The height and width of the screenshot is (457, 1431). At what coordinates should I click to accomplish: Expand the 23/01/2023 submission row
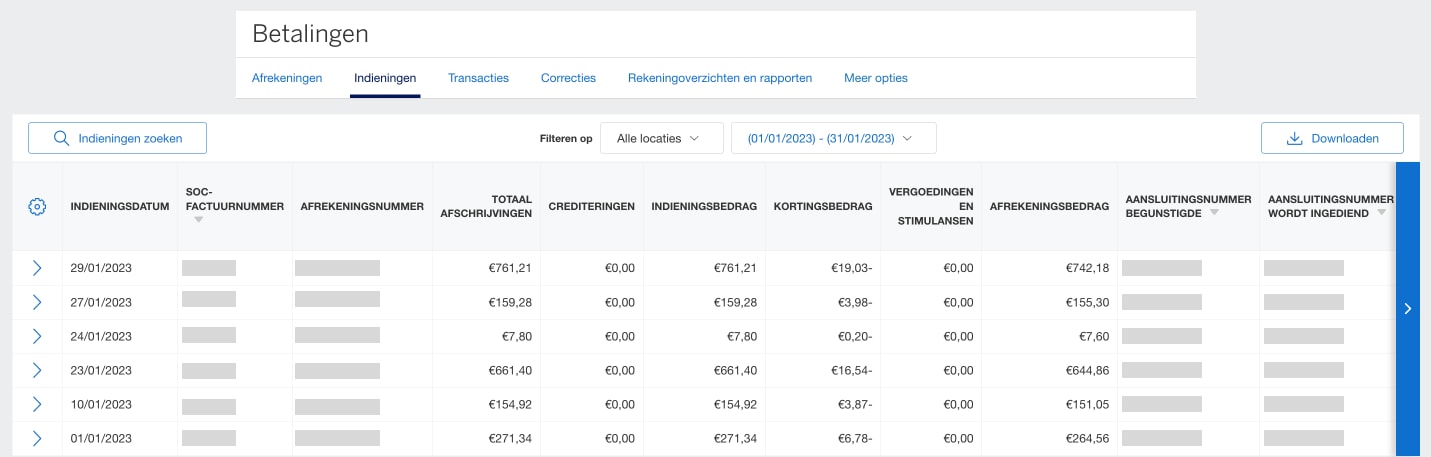(x=37, y=370)
